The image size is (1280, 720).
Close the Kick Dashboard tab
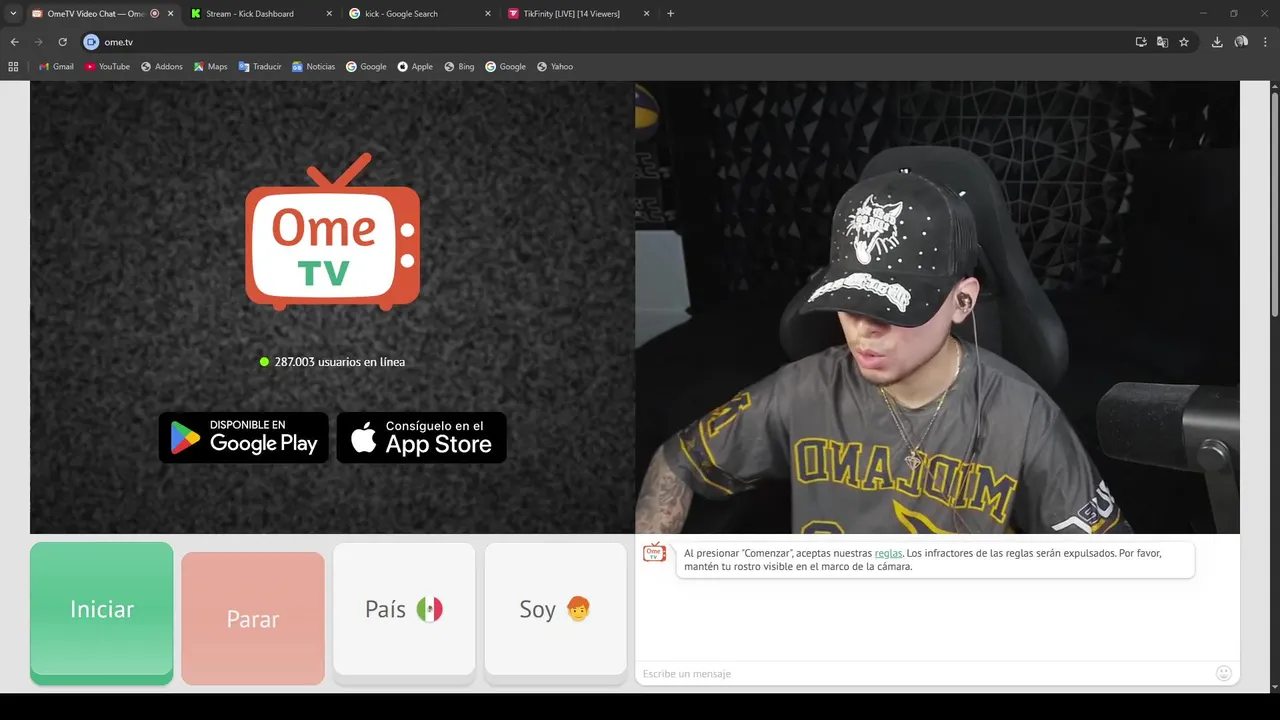pyautogui.click(x=329, y=14)
